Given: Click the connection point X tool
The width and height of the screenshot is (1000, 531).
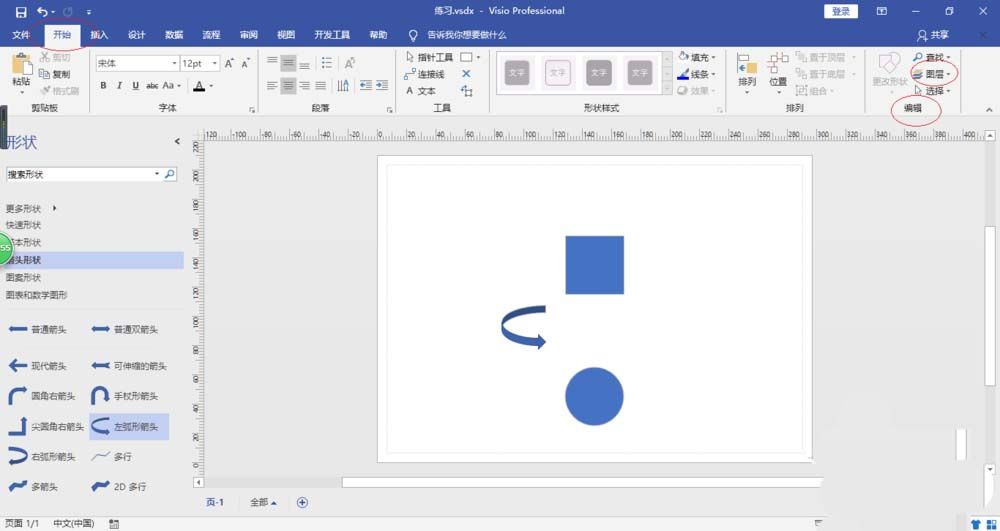Looking at the screenshot, I should [x=466, y=74].
